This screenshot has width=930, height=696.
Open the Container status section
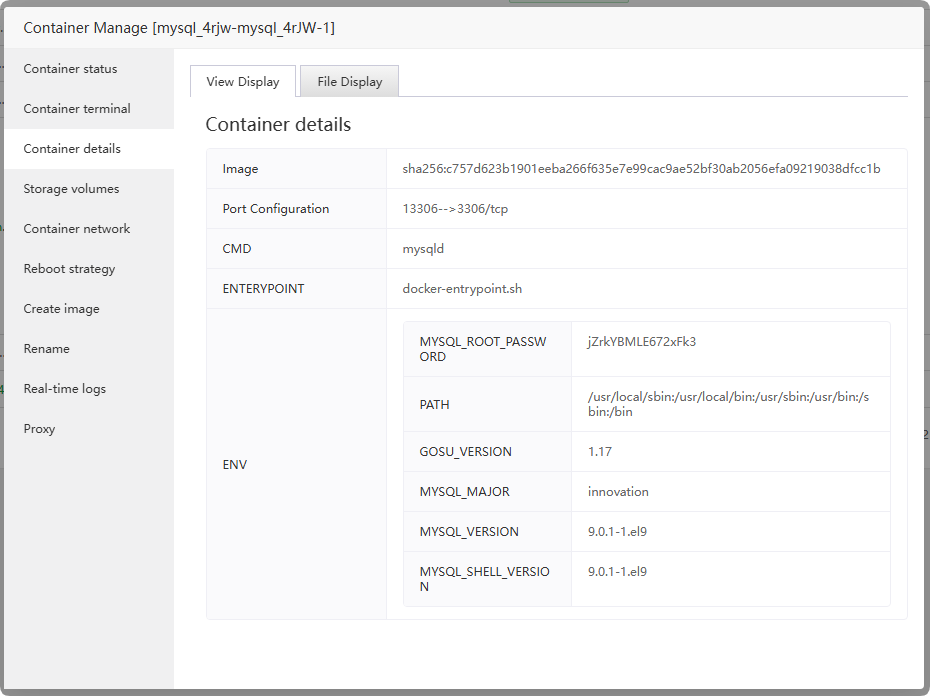point(70,69)
